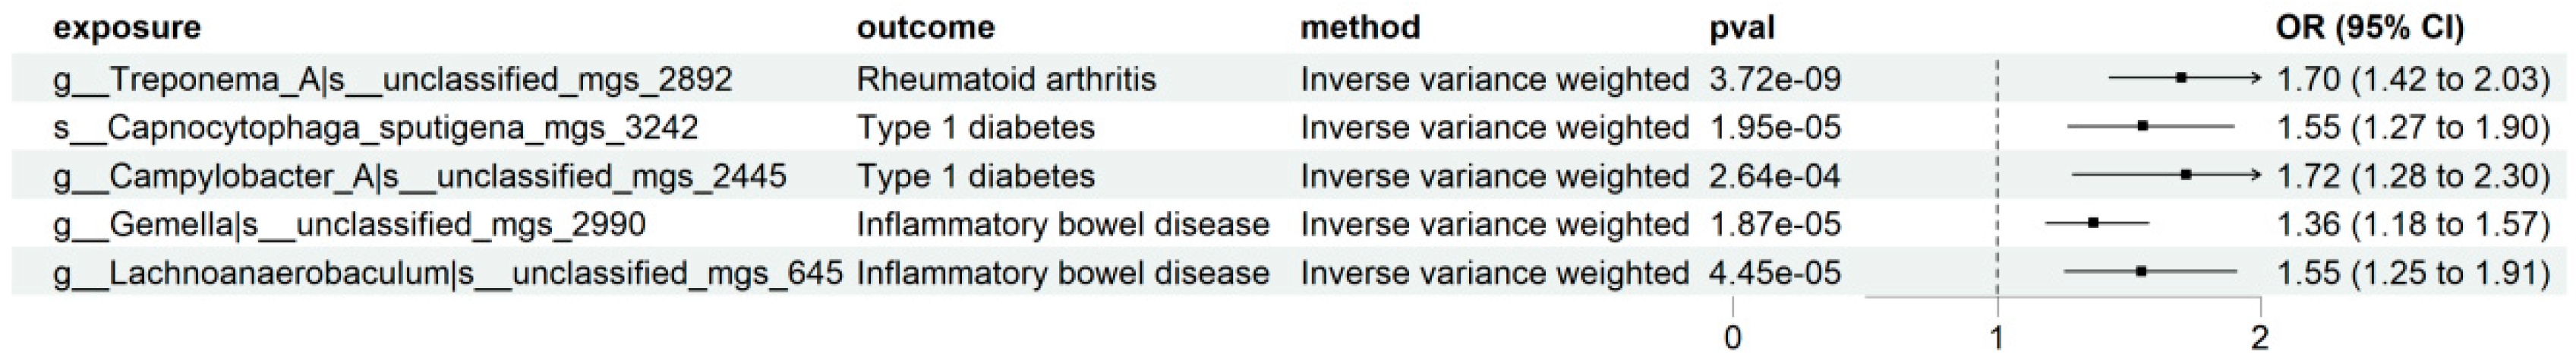Image resolution: width=2576 pixels, height=364 pixels.
Task: Select the odds ratio text "1.36 (1.18 to 1.57)"
Action: (2413, 225)
